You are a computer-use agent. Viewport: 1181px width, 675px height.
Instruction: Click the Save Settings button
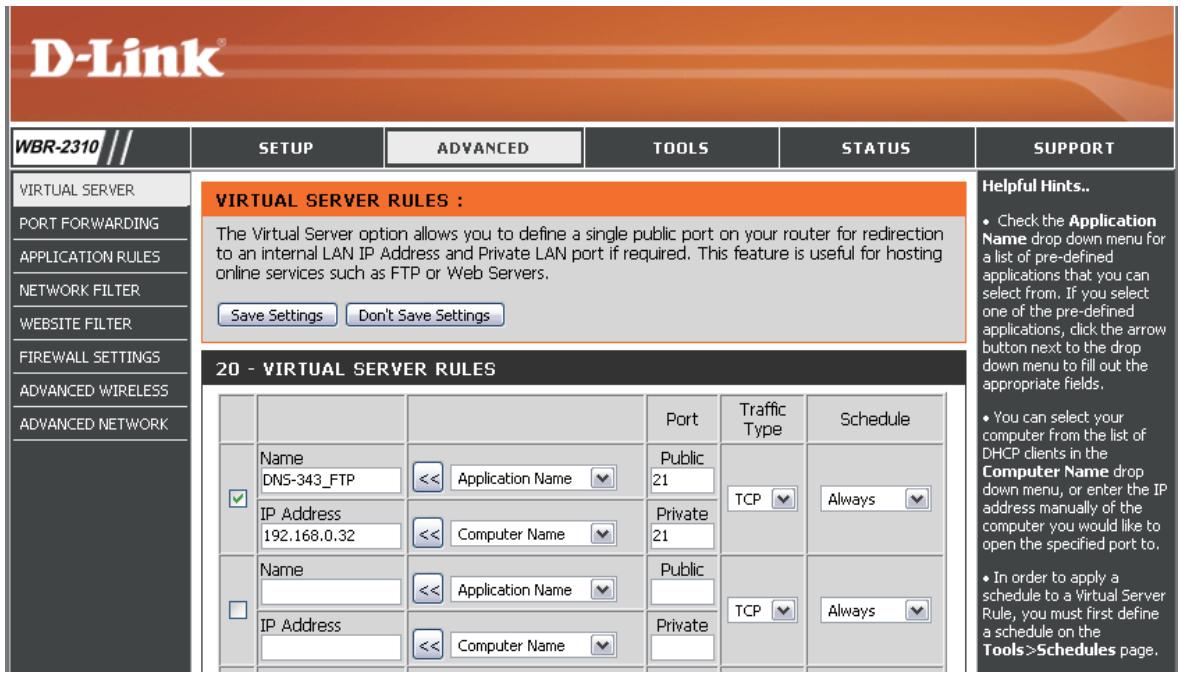pyautogui.click(x=277, y=315)
